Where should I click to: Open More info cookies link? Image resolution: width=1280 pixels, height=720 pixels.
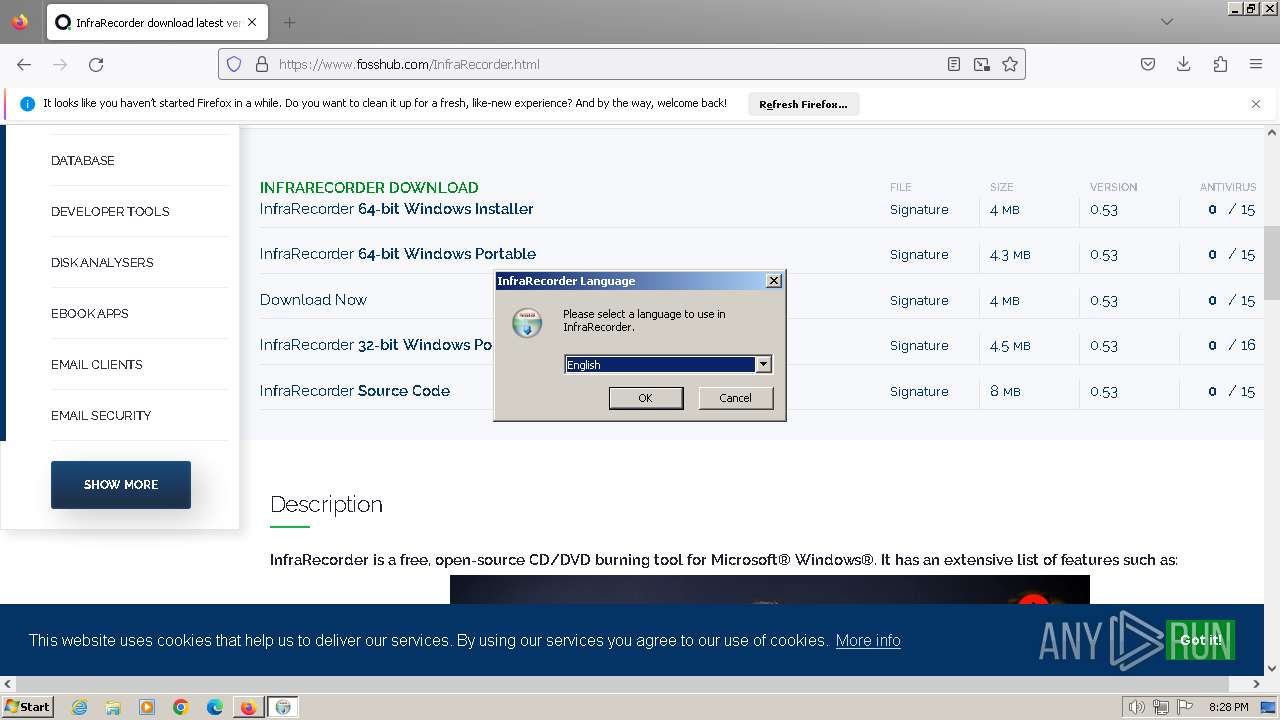[x=868, y=641]
